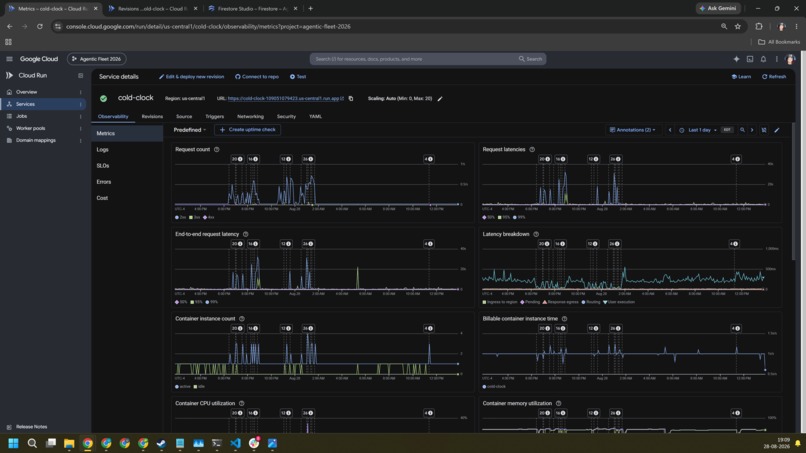Open the Agentic Fleet 2026 project picker

click(x=97, y=59)
